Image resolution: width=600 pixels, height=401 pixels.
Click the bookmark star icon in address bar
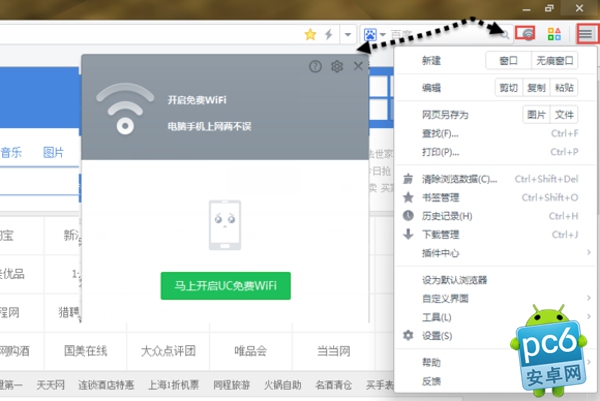(x=311, y=34)
